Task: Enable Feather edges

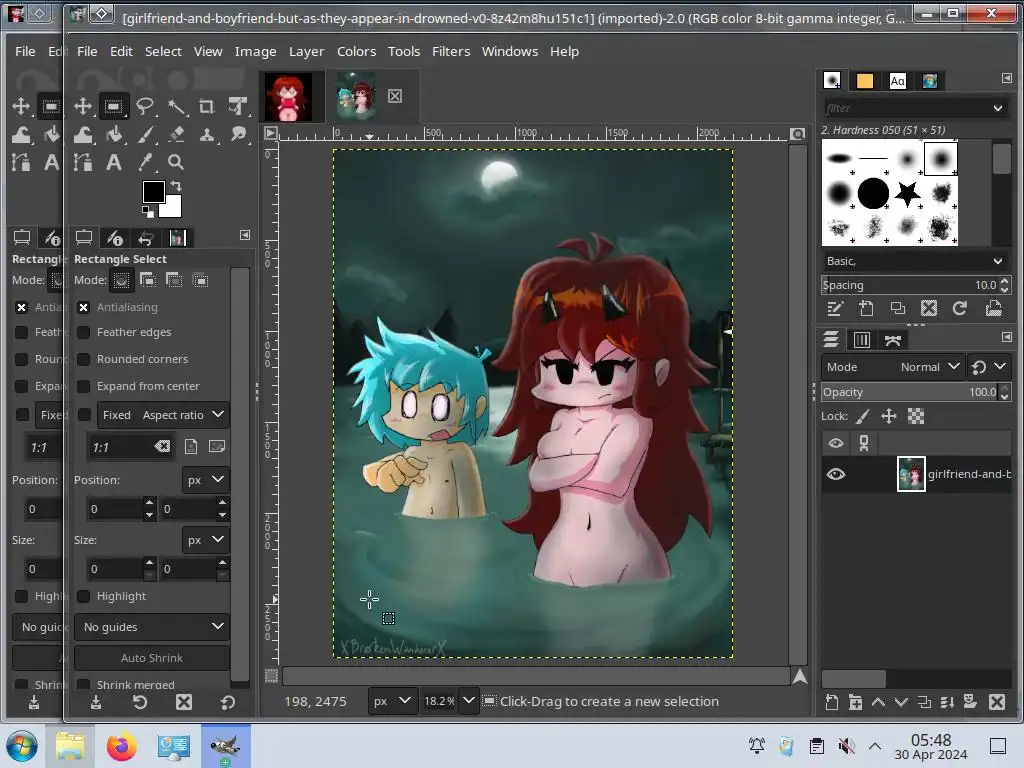Action: point(84,332)
